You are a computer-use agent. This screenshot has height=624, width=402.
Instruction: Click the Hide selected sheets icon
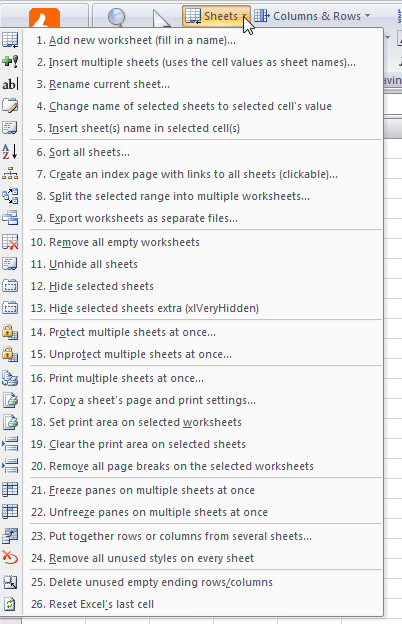(10, 286)
